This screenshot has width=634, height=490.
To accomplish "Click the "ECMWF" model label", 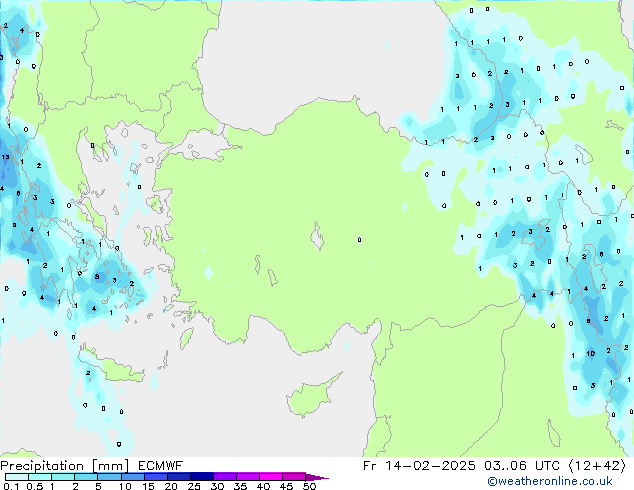I will [161, 466].
